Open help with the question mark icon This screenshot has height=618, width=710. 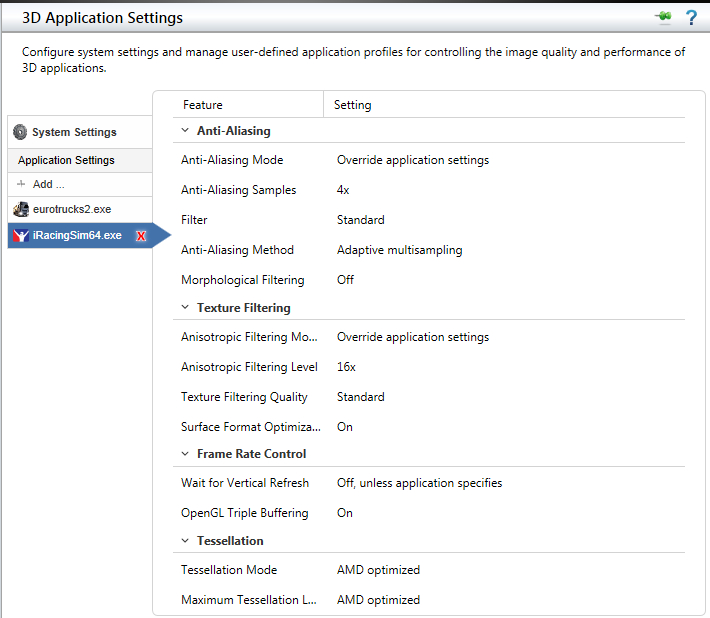click(x=690, y=17)
